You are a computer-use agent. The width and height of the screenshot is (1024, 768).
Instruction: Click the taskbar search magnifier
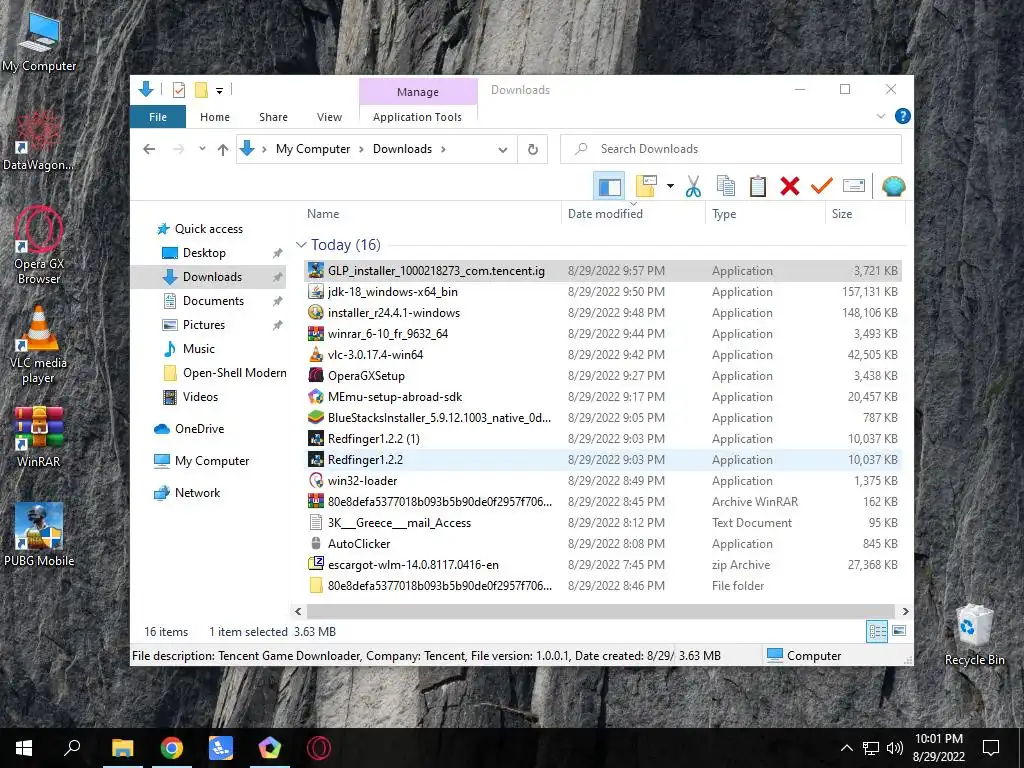point(72,748)
